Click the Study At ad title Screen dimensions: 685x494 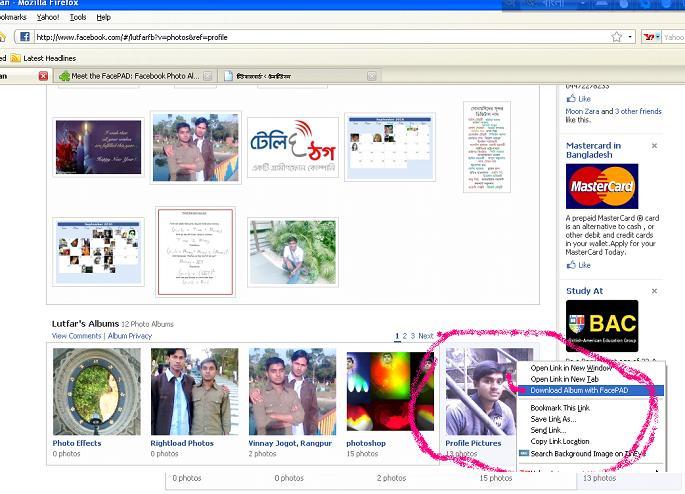point(584,291)
